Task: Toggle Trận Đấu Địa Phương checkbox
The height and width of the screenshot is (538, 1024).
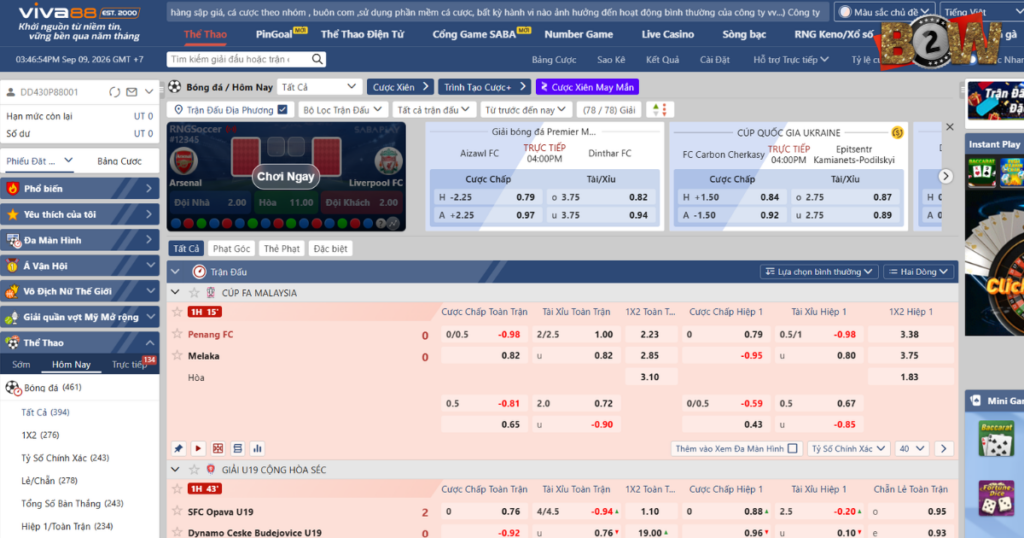Action: coord(282,110)
